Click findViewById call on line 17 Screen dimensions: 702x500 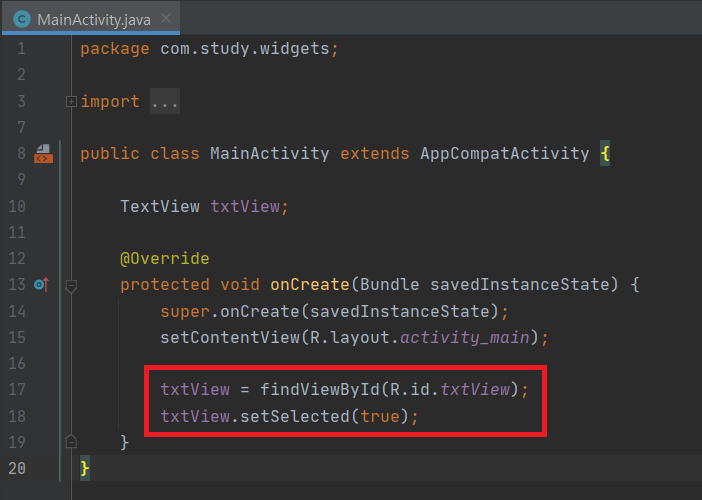(x=320, y=389)
